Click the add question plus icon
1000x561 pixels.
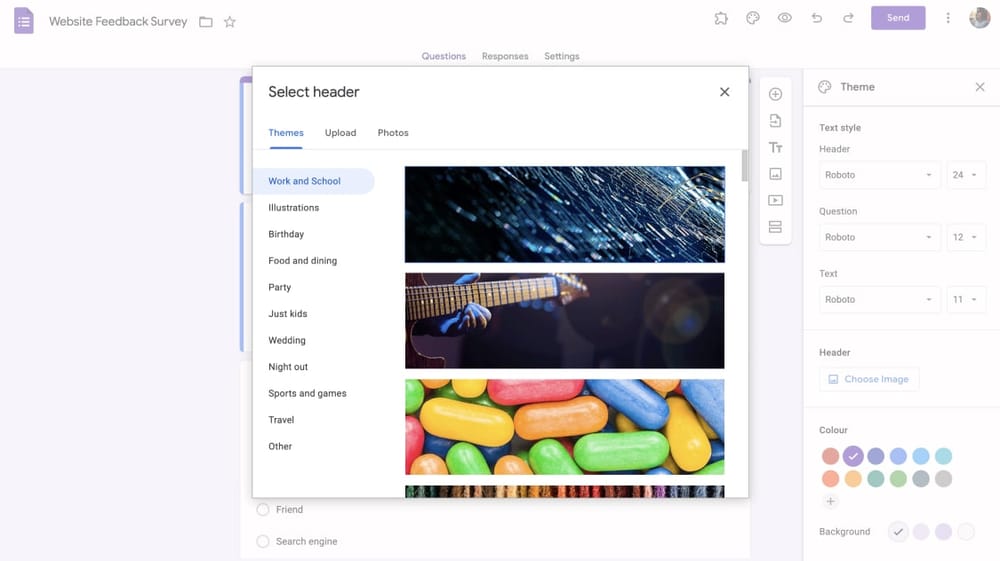click(x=775, y=94)
